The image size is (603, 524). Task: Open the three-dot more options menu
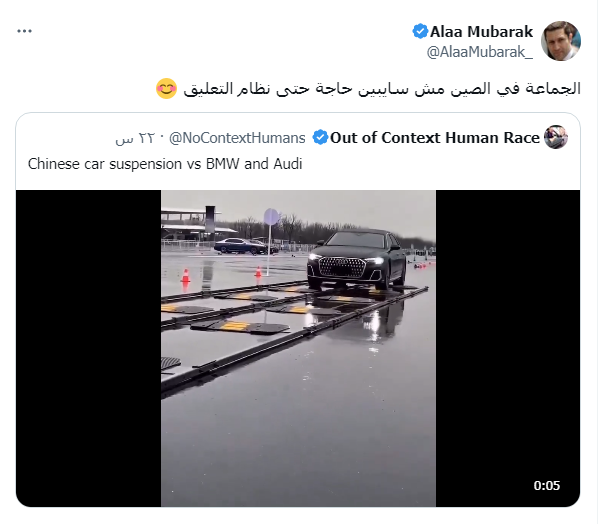(x=24, y=31)
